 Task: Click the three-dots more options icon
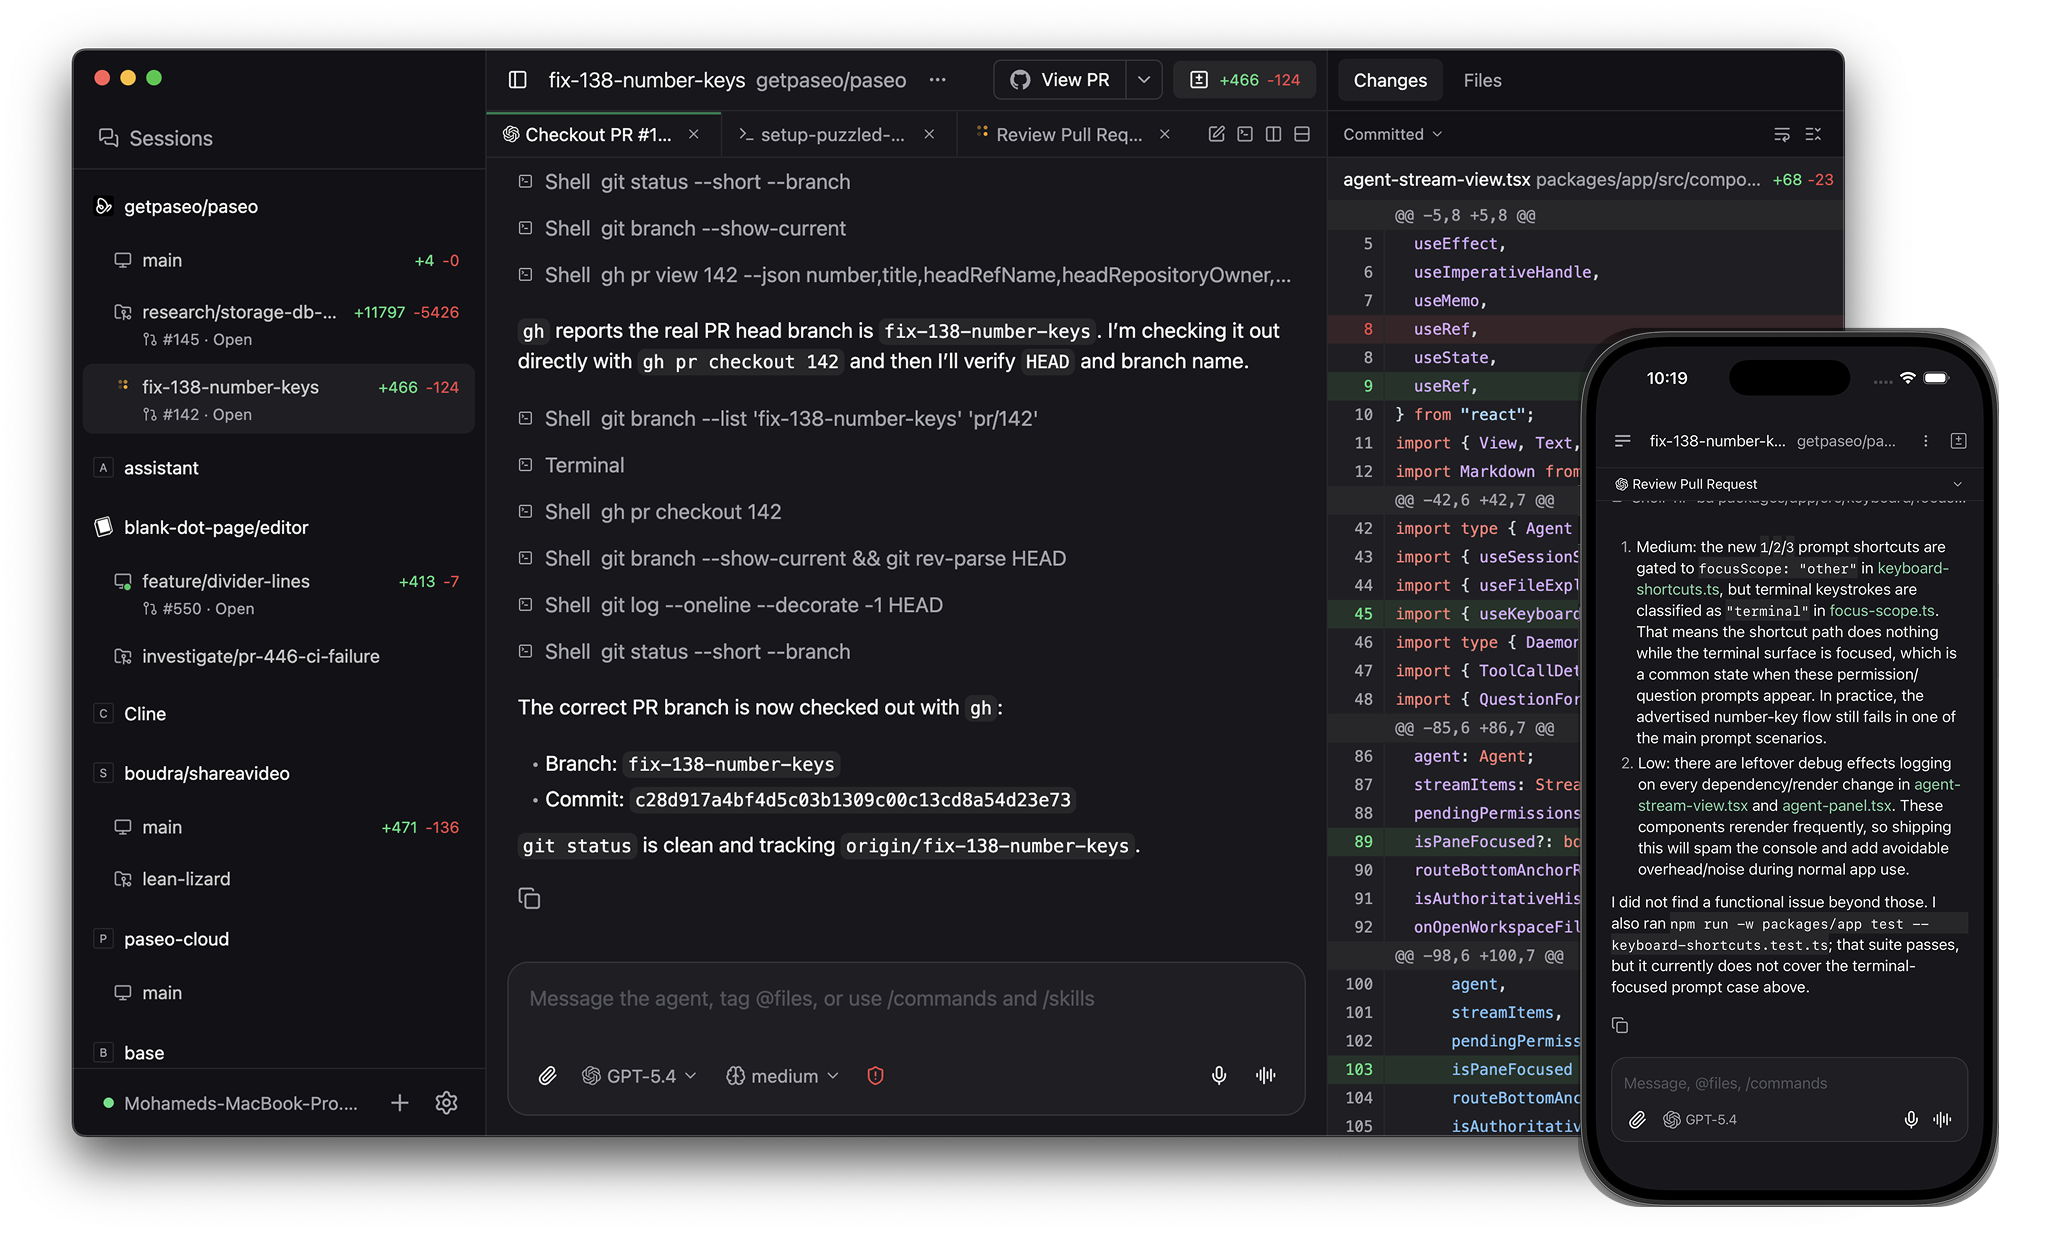click(x=937, y=80)
